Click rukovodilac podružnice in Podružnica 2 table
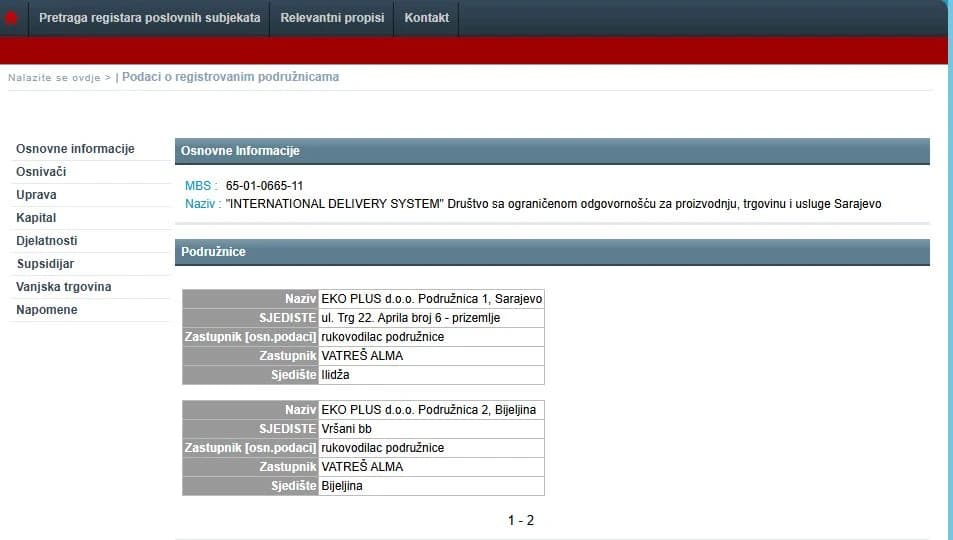The image size is (953, 540). [x=432, y=448]
